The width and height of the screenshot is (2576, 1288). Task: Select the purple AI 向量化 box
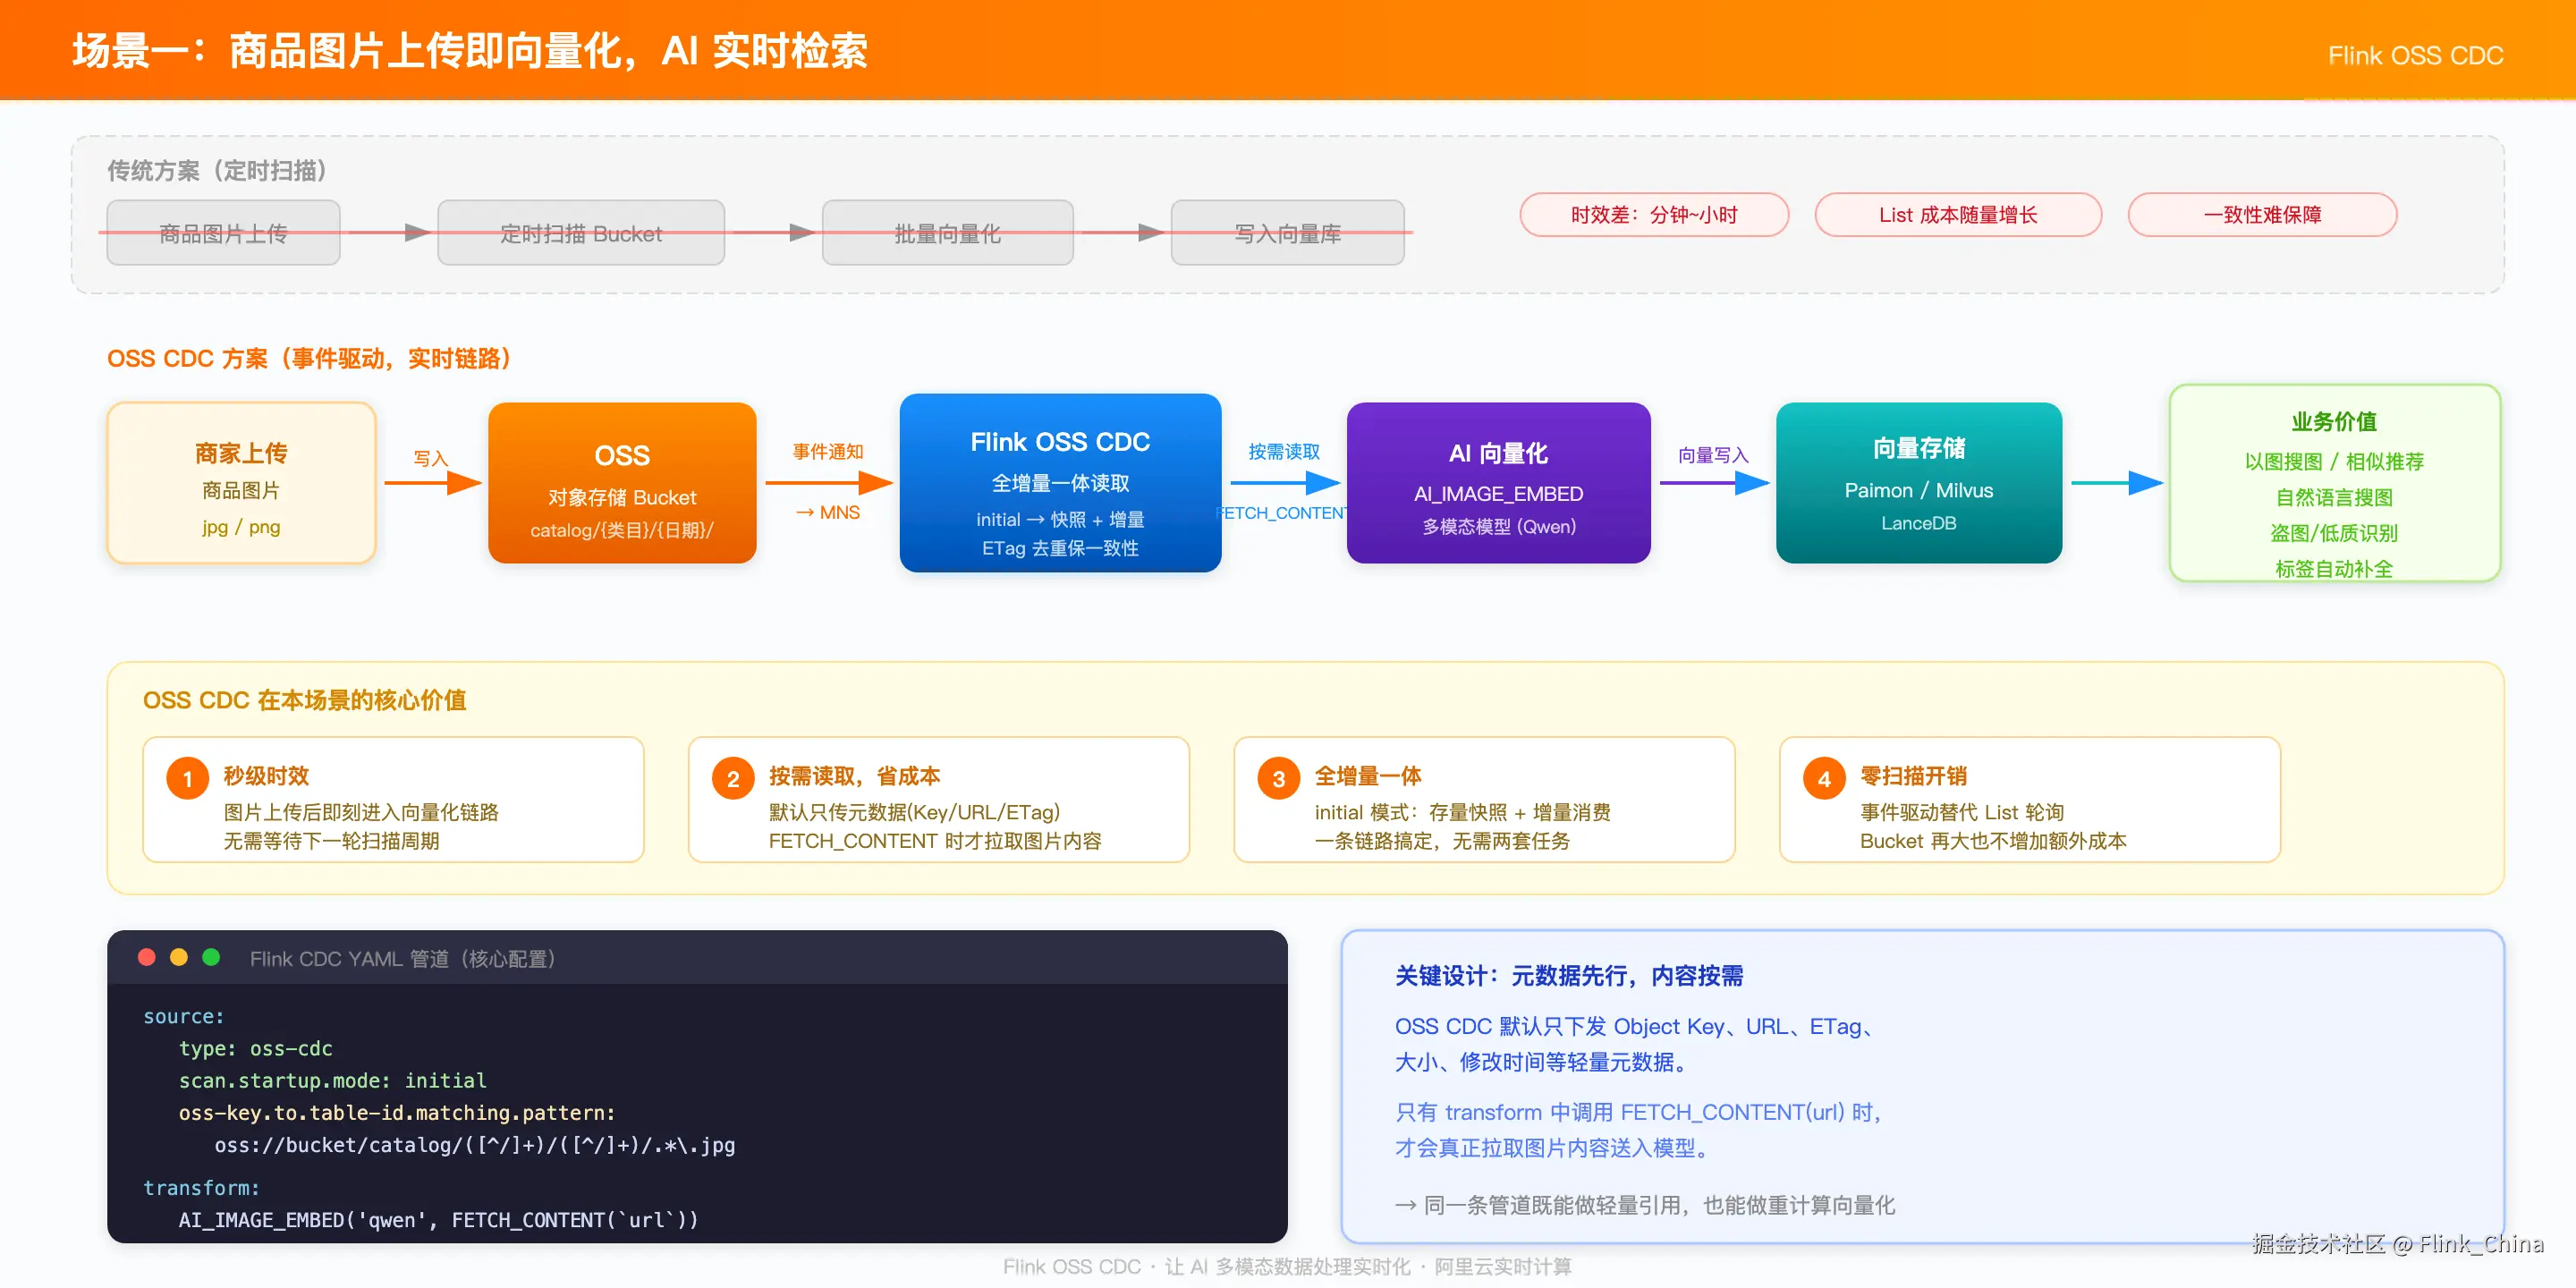1498,483
